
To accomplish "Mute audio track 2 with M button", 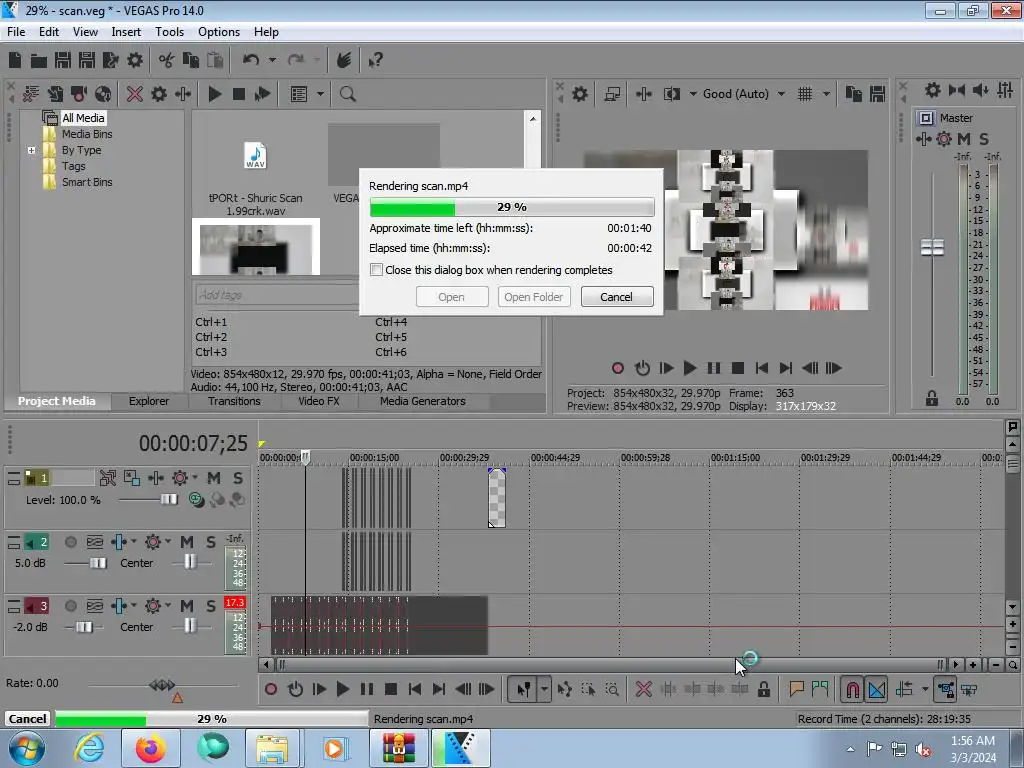I will point(187,542).
